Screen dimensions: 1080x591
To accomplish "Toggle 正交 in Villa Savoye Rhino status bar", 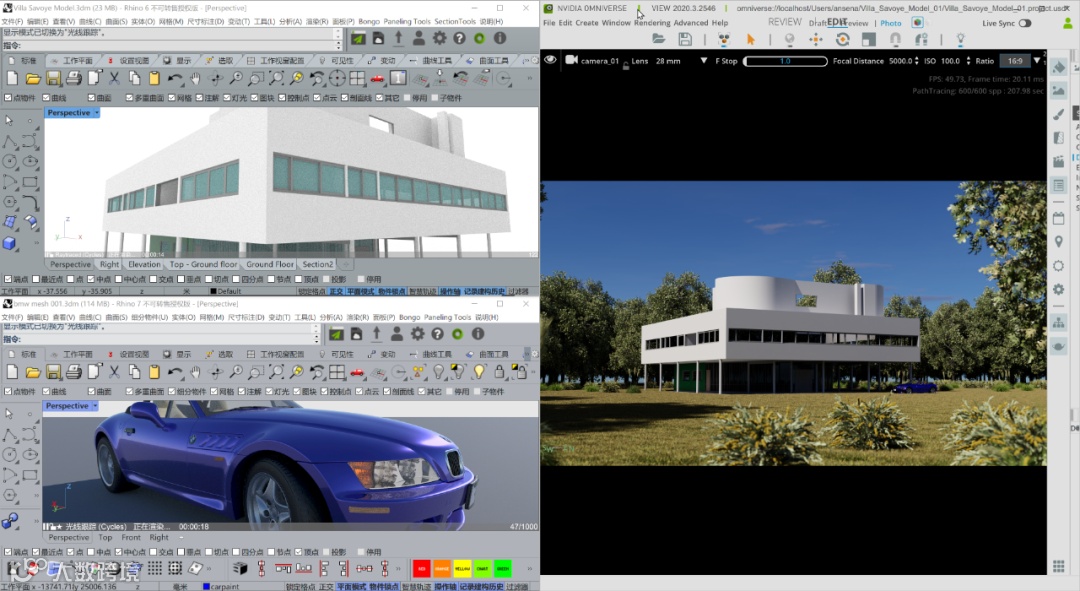I will 337,291.
